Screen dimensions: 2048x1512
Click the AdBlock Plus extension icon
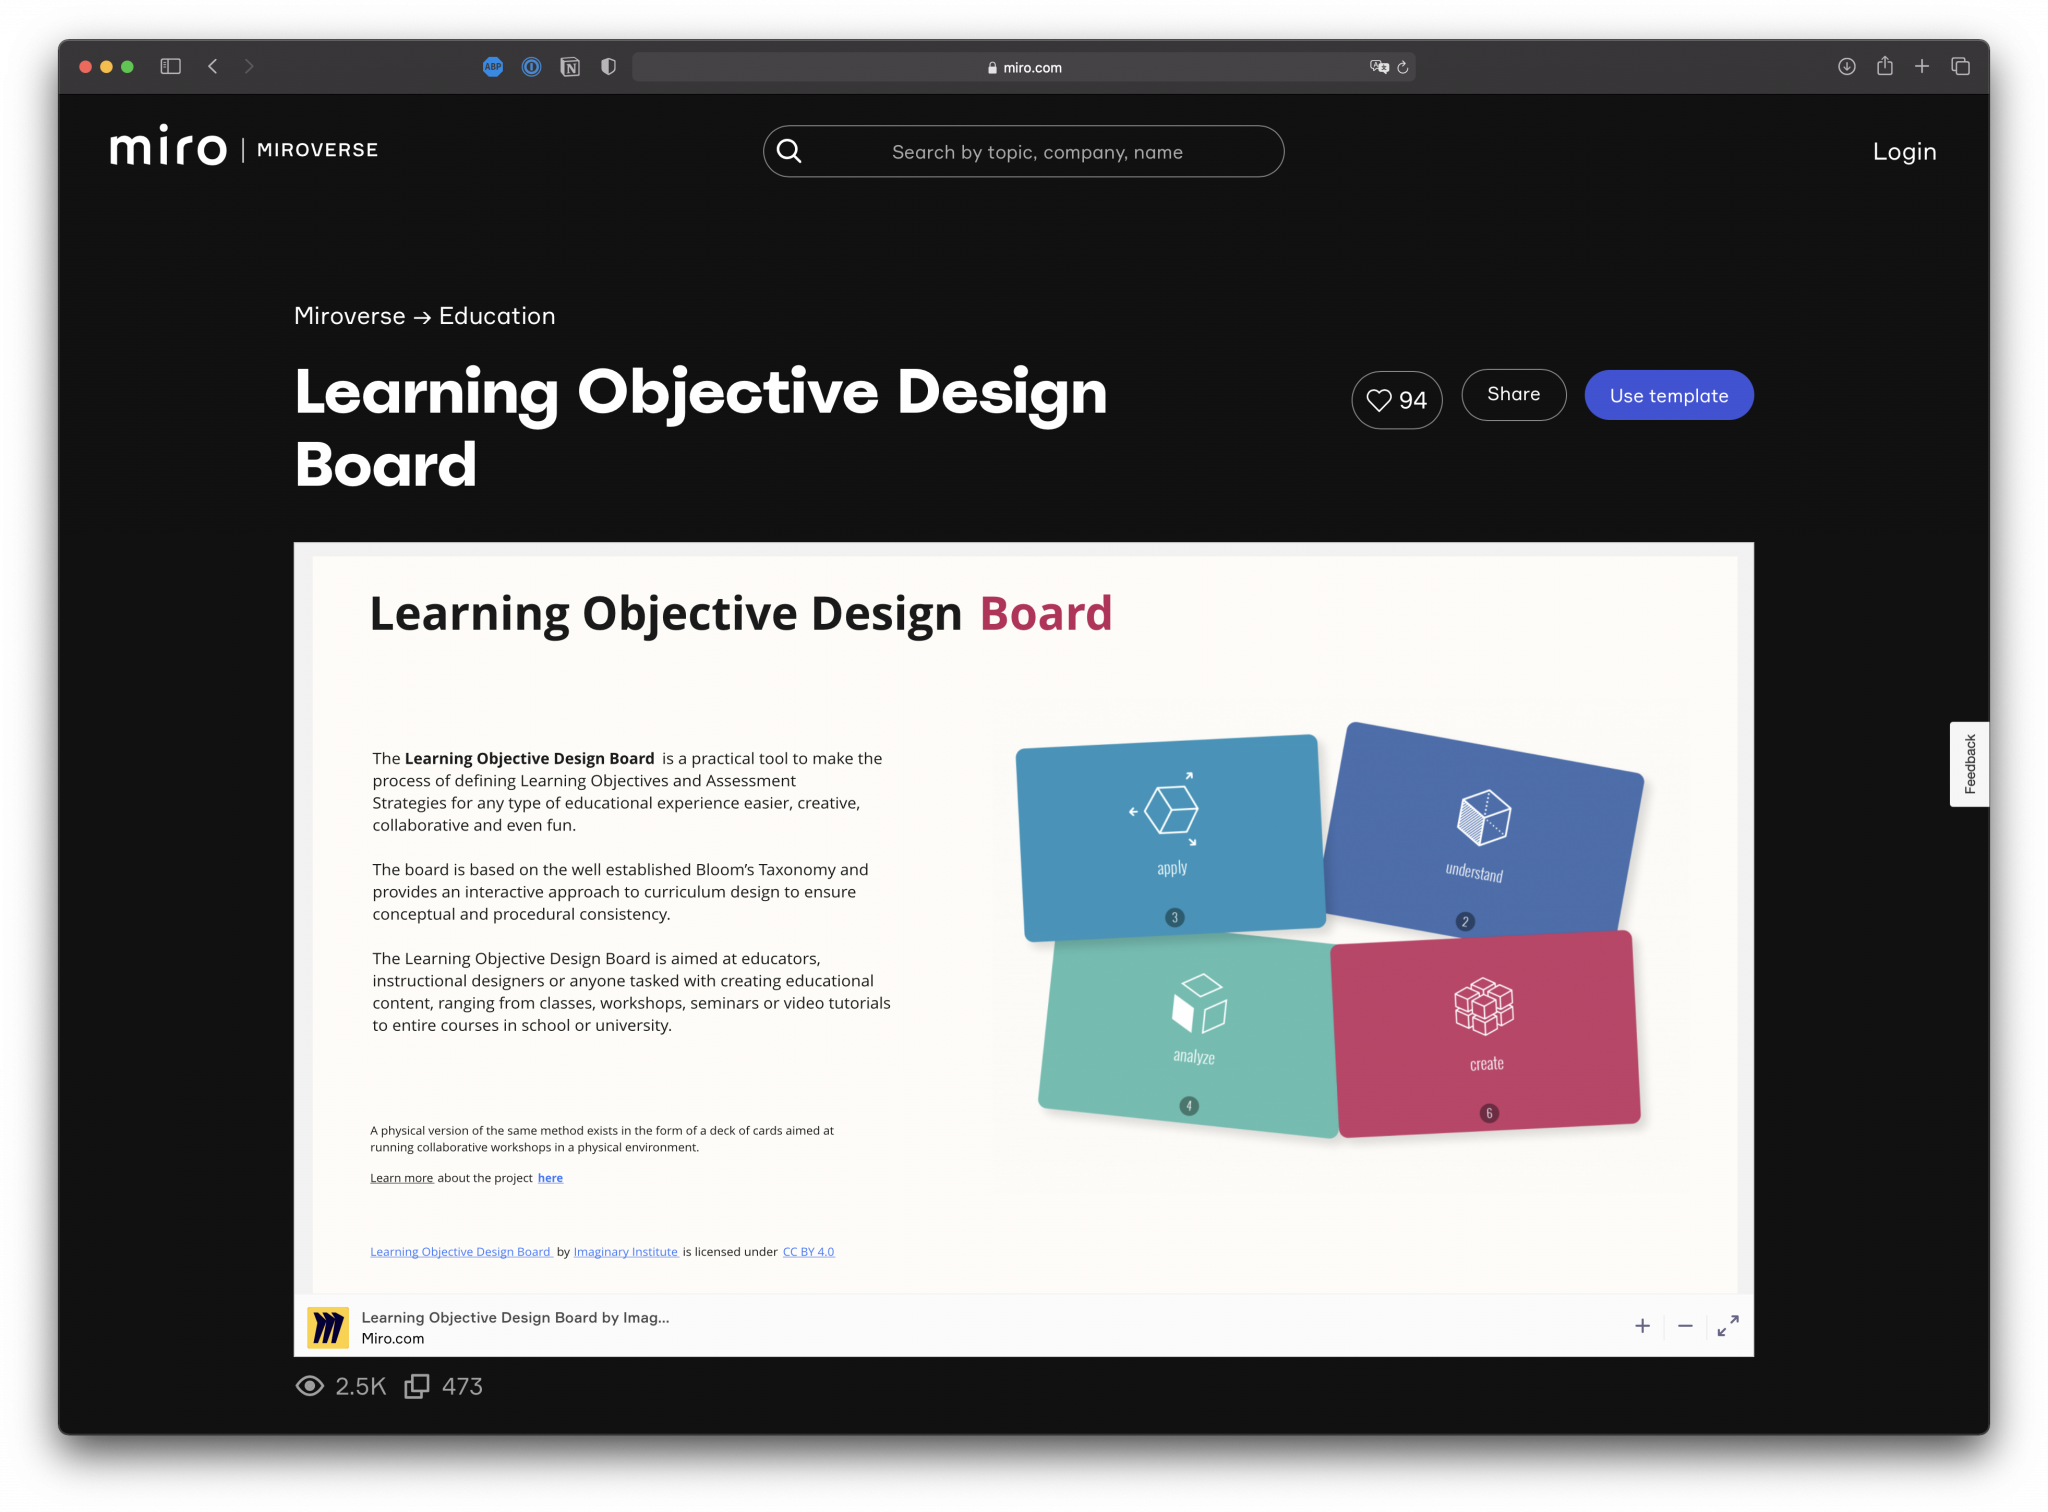(x=493, y=67)
